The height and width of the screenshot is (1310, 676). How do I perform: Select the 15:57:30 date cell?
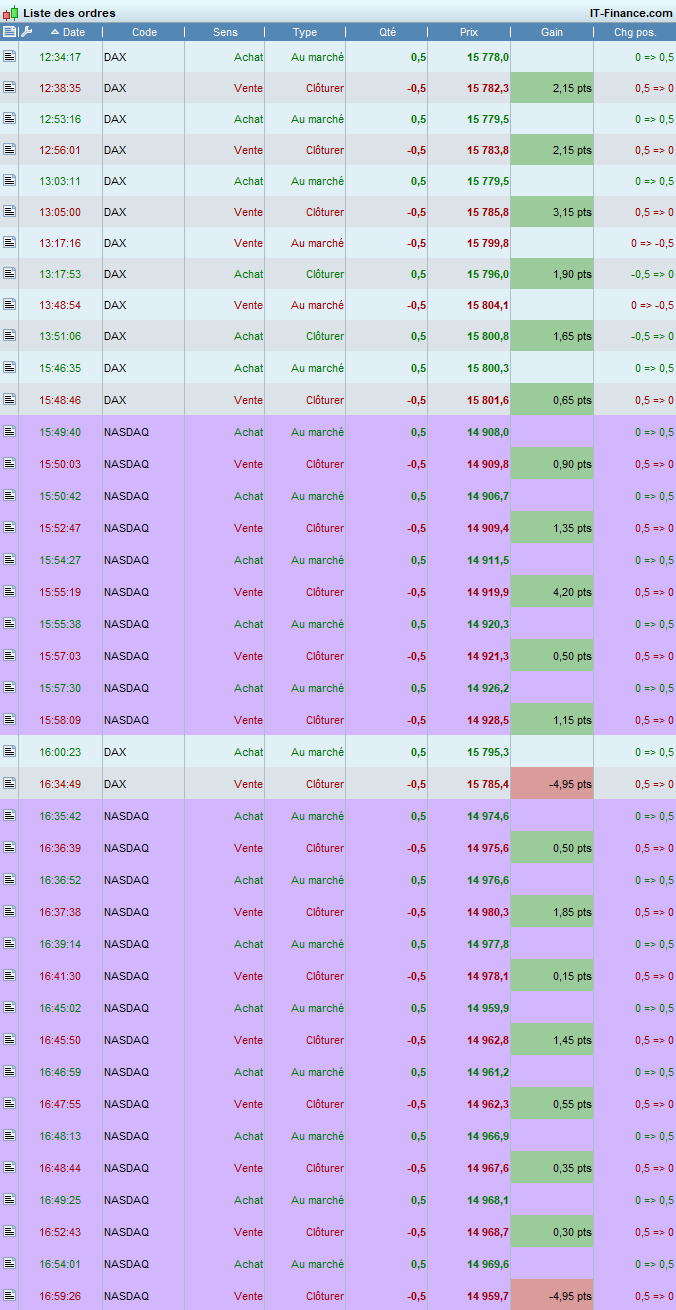pos(60,688)
